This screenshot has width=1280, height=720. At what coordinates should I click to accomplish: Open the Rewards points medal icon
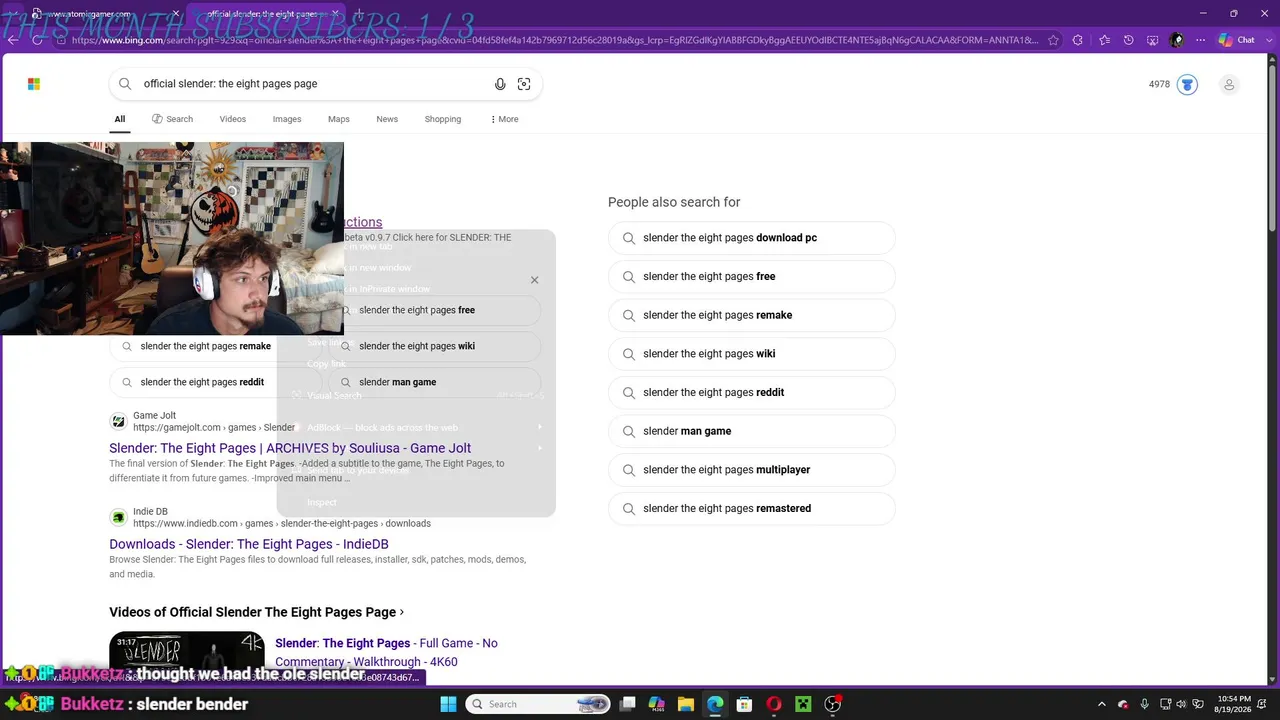pyautogui.click(x=1187, y=85)
